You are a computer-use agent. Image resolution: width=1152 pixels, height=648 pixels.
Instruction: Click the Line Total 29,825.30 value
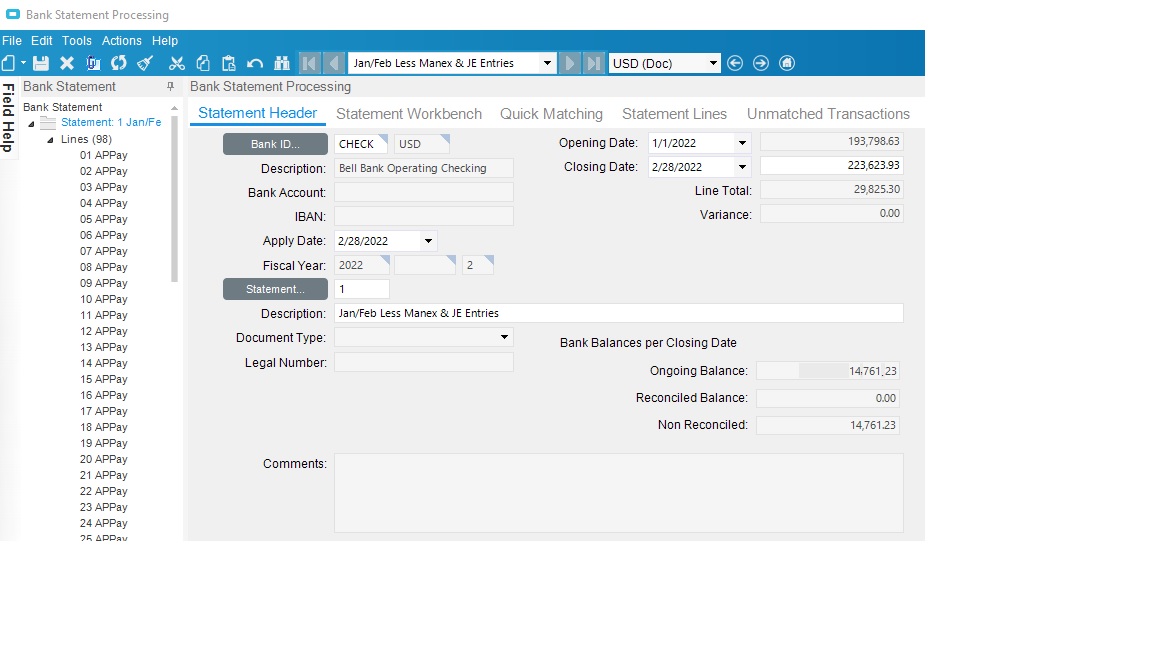click(x=832, y=190)
